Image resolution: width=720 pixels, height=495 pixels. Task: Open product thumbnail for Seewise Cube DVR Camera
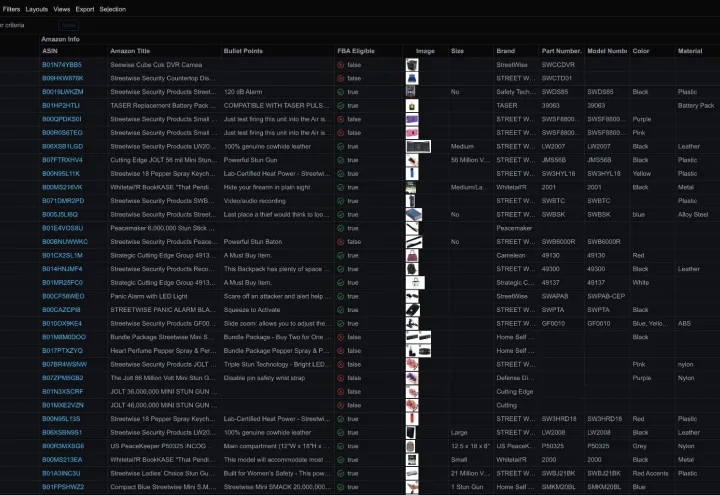click(x=412, y=65)
